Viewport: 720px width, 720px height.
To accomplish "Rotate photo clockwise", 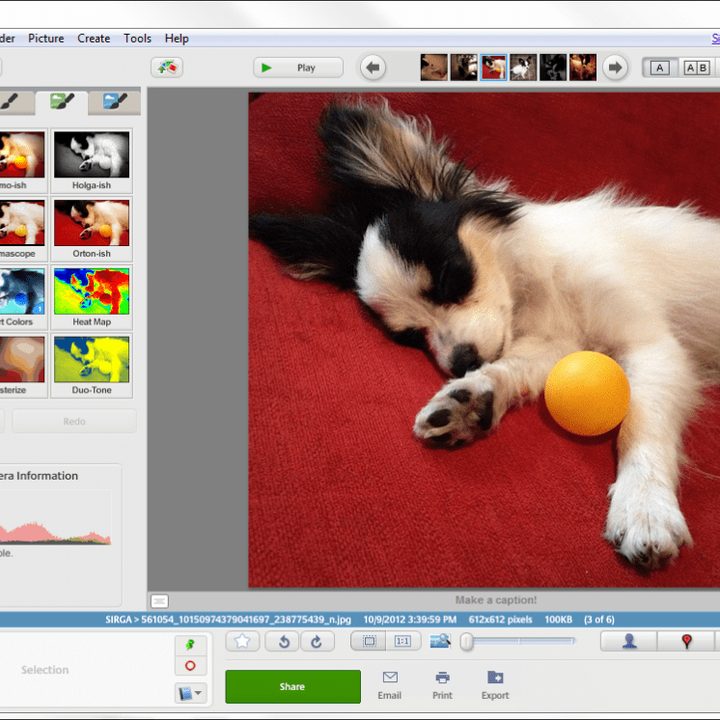I will (x=316, y=642).
